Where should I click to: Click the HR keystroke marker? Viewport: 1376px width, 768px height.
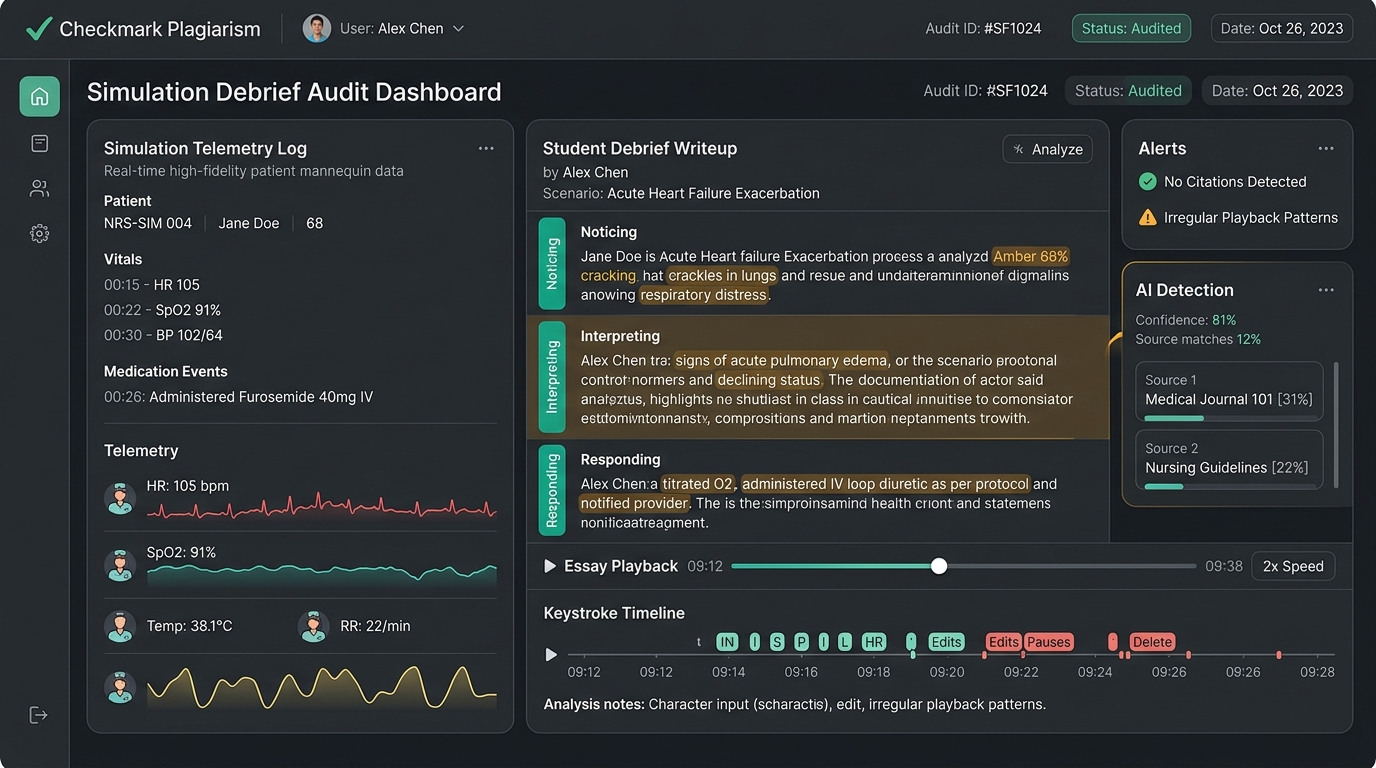tap(874, 642)
